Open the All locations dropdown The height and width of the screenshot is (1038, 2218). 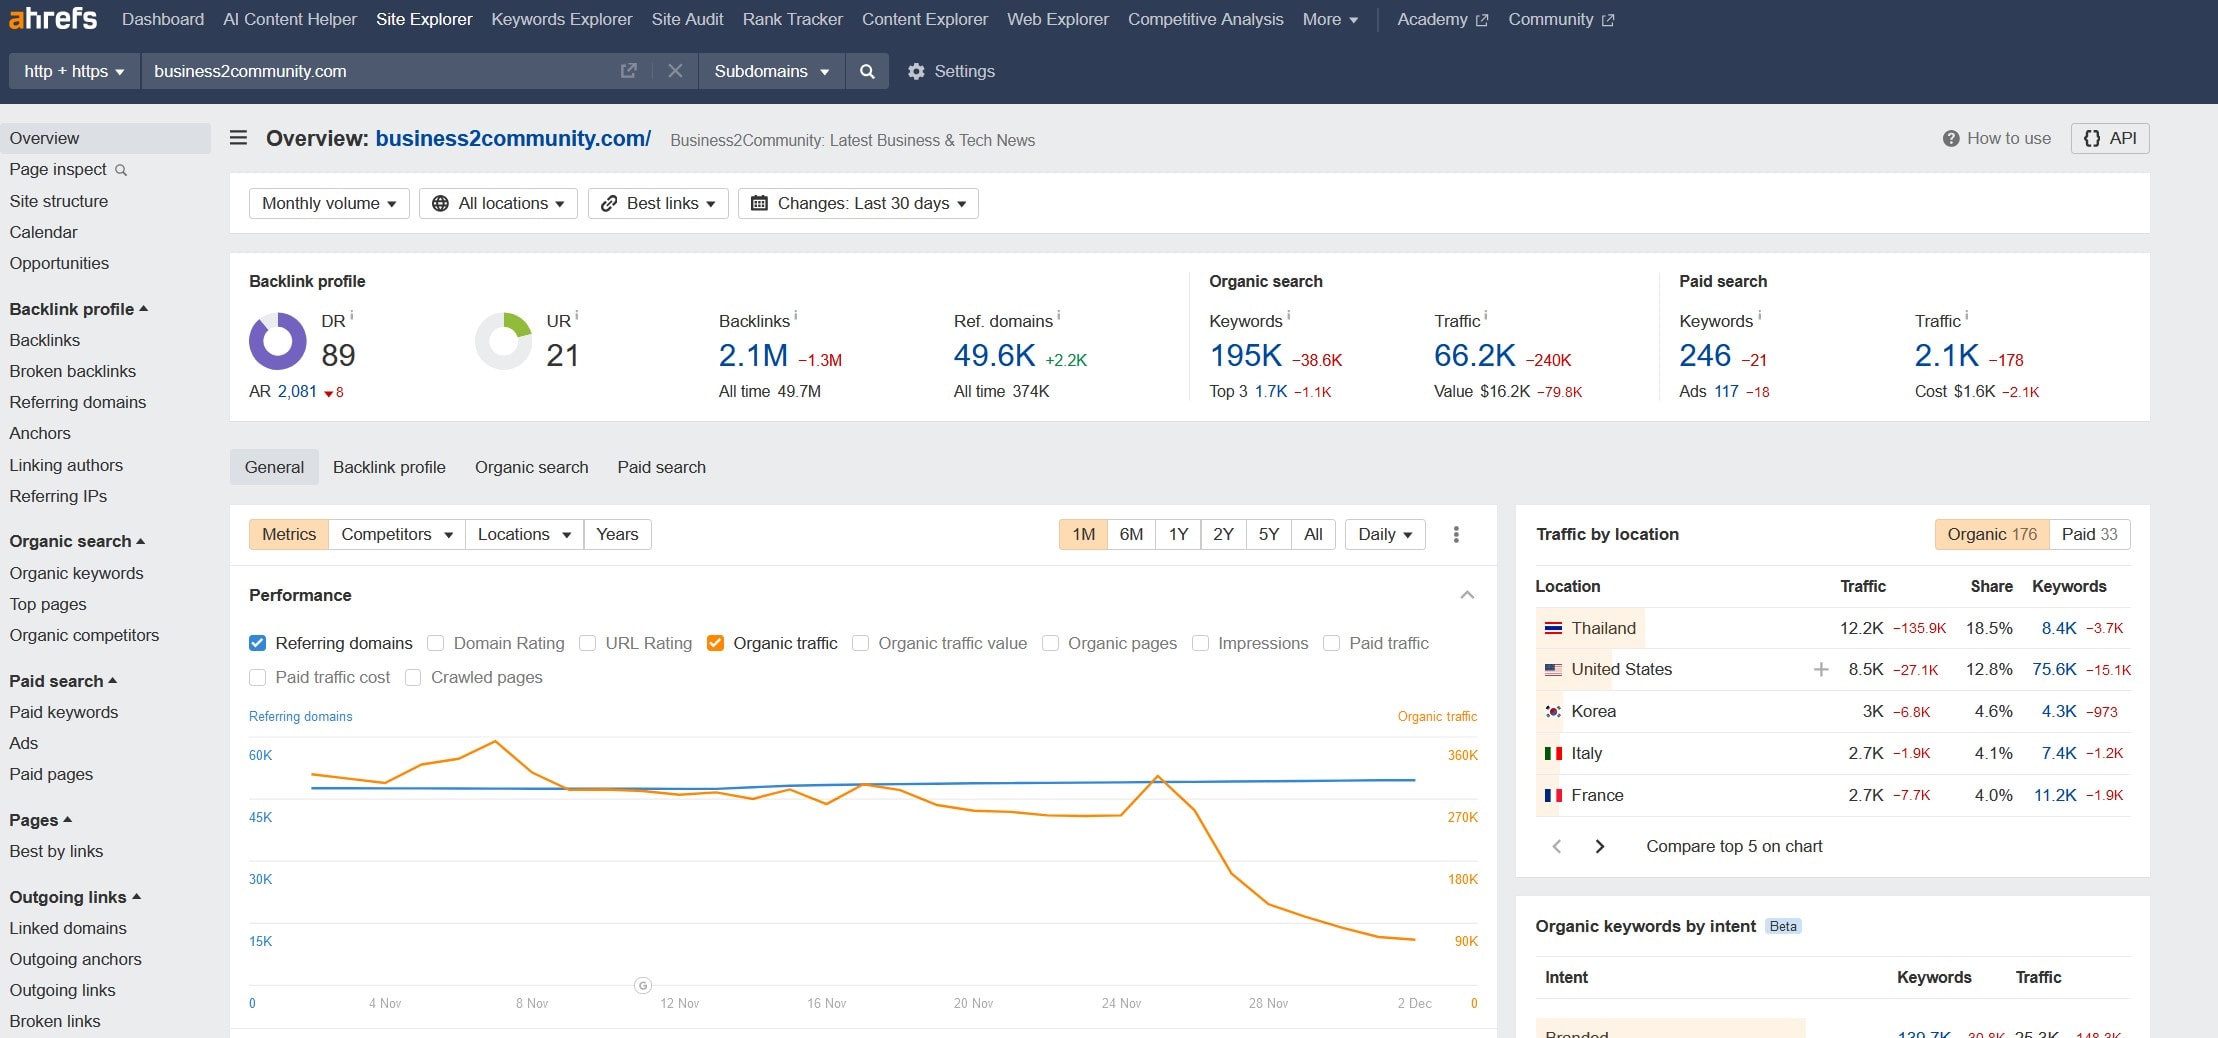[498, 204]
